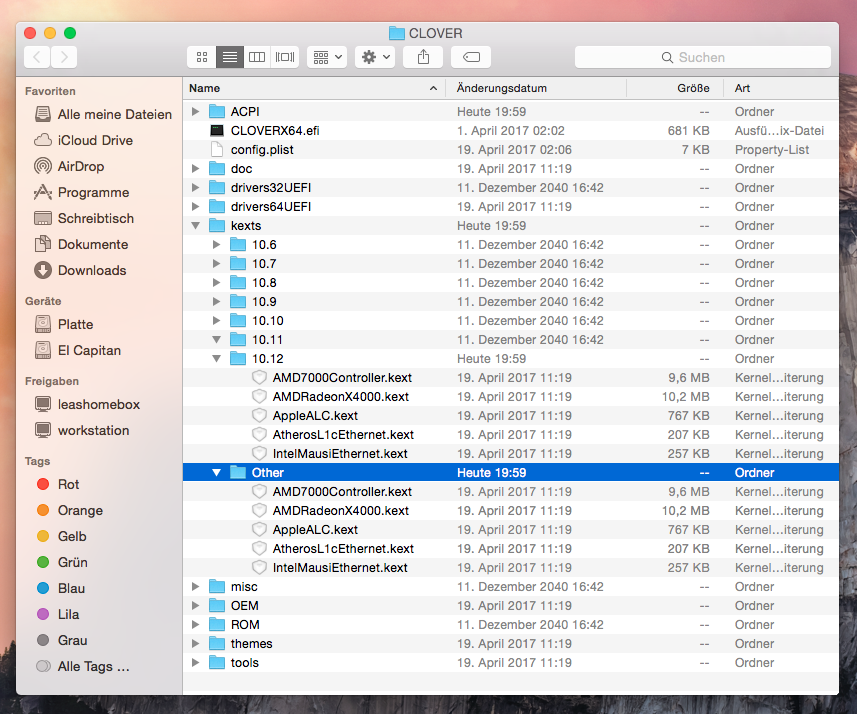Select the config.plist file
857x714 pixels.
click(x=261, y=150)
